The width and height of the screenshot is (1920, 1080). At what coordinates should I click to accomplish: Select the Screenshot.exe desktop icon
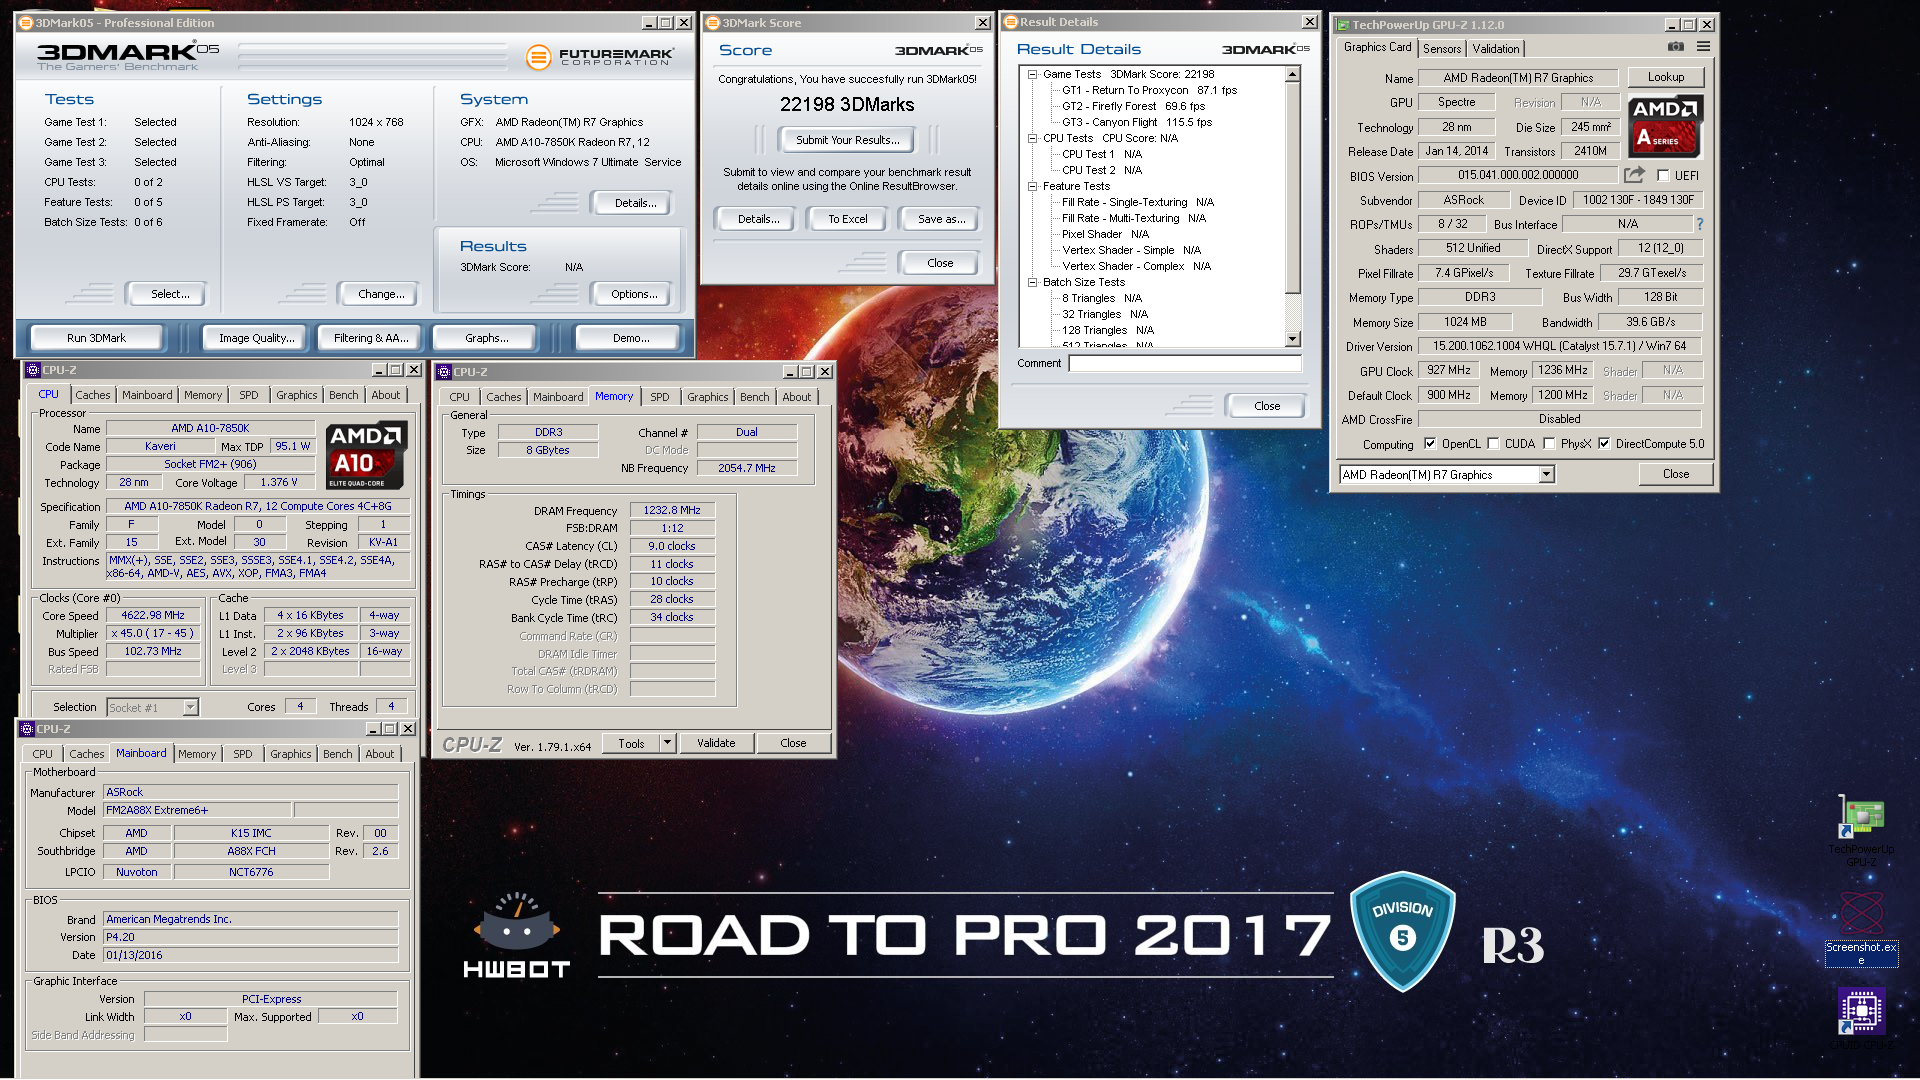1861,929
